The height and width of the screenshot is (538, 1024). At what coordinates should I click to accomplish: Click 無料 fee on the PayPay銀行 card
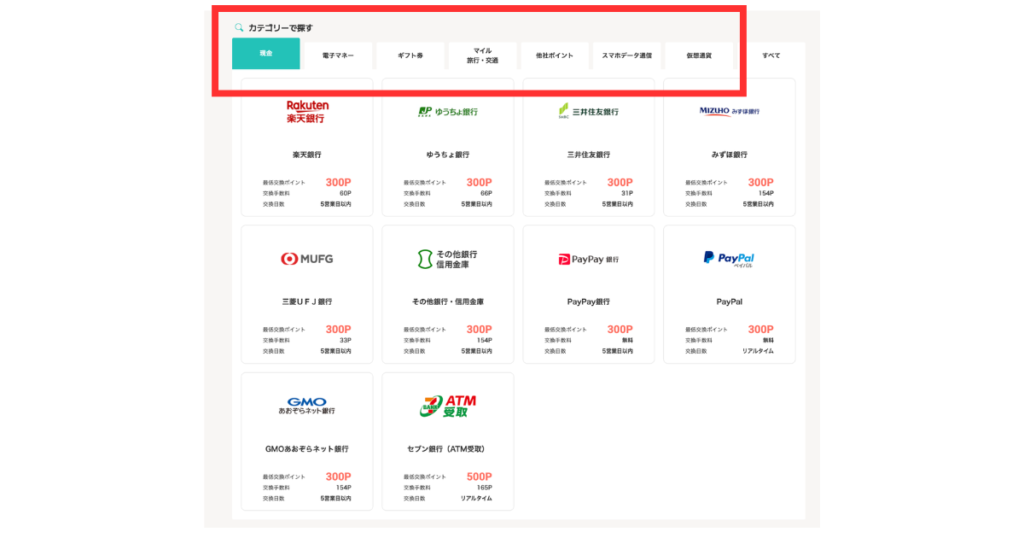(627, 340)
